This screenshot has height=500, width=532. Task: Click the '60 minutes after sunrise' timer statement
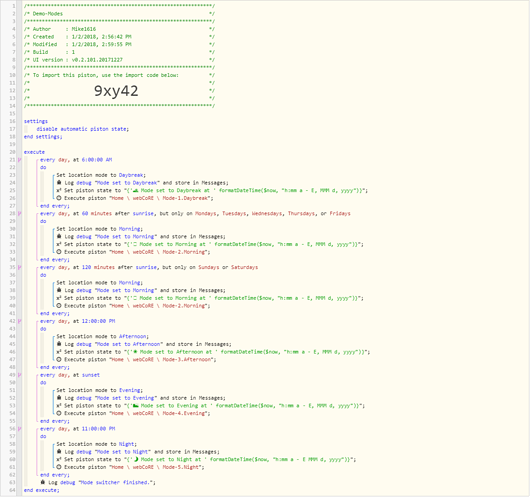pyautogui.click(x=195, y=214)
